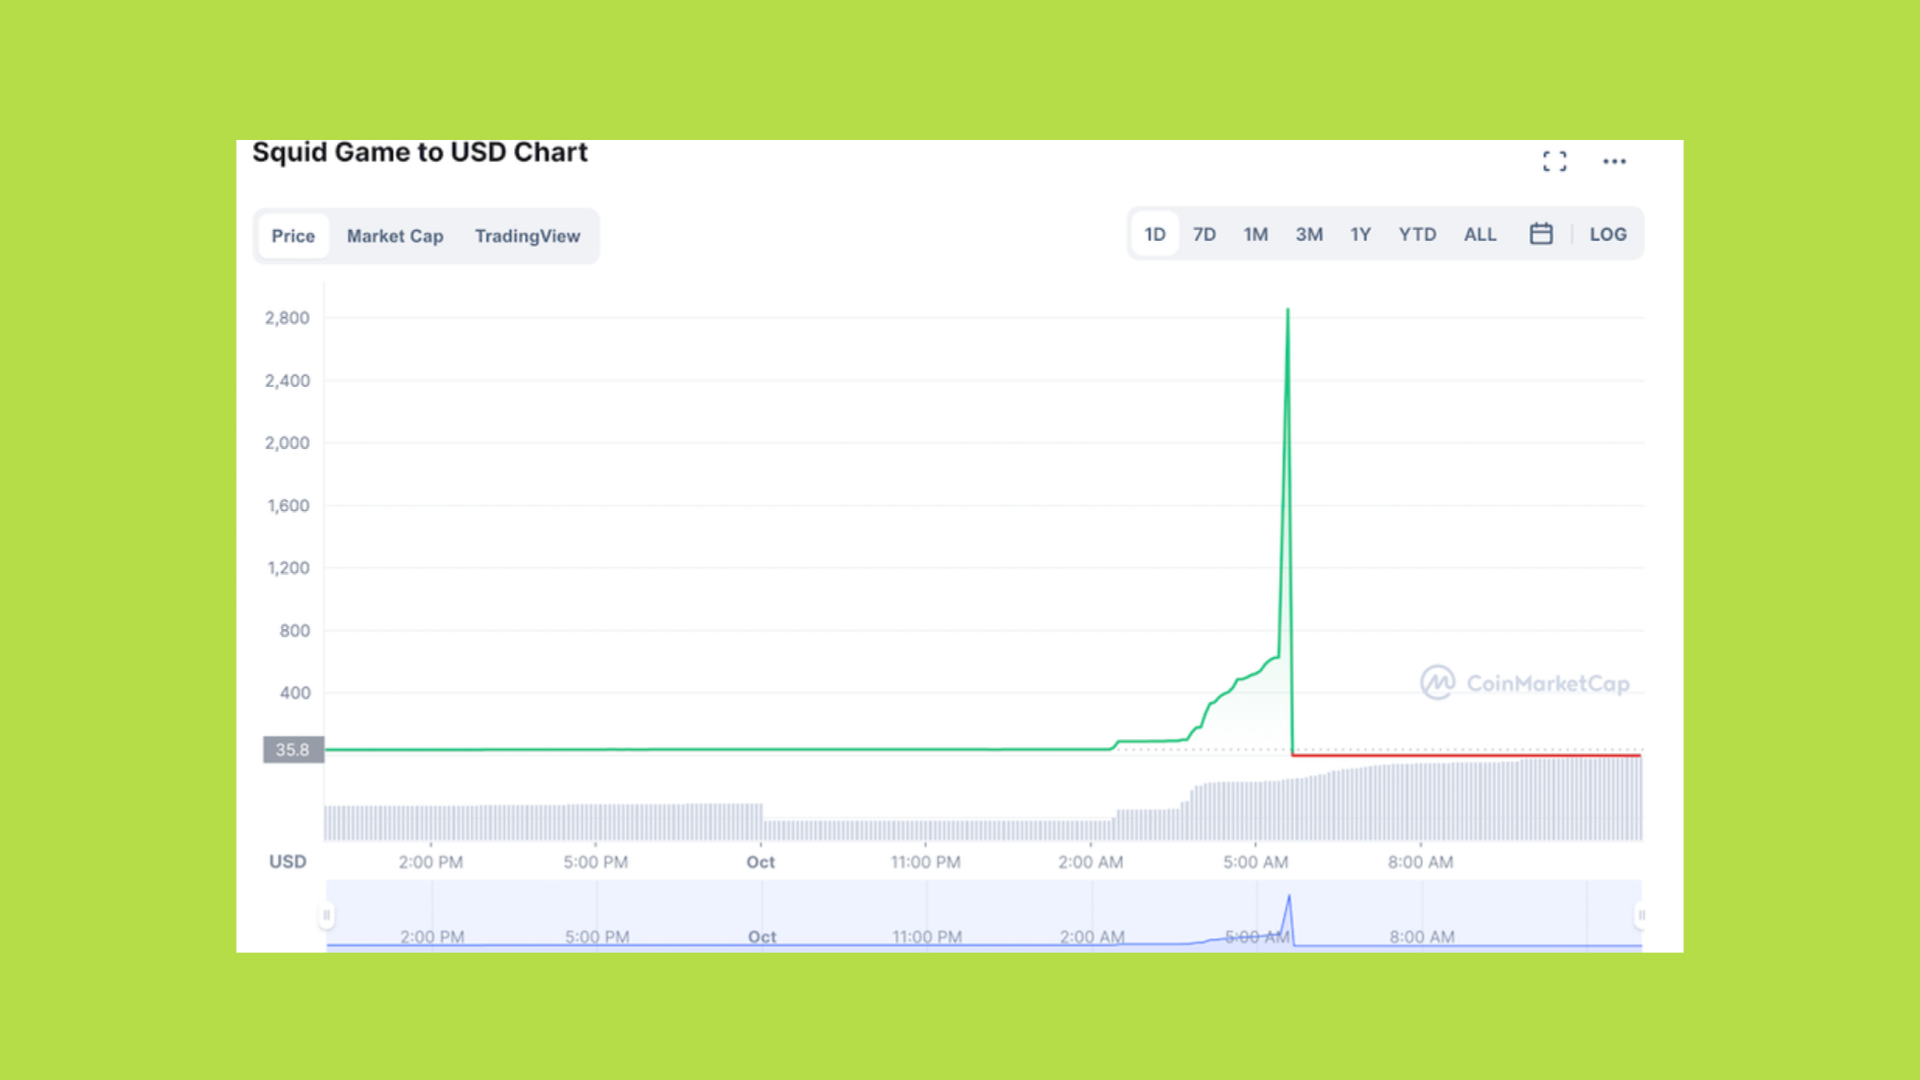Switch to the Price tab
Image resolution: width=1920 pixels, height=1080 pixels.
pos(293,236)
